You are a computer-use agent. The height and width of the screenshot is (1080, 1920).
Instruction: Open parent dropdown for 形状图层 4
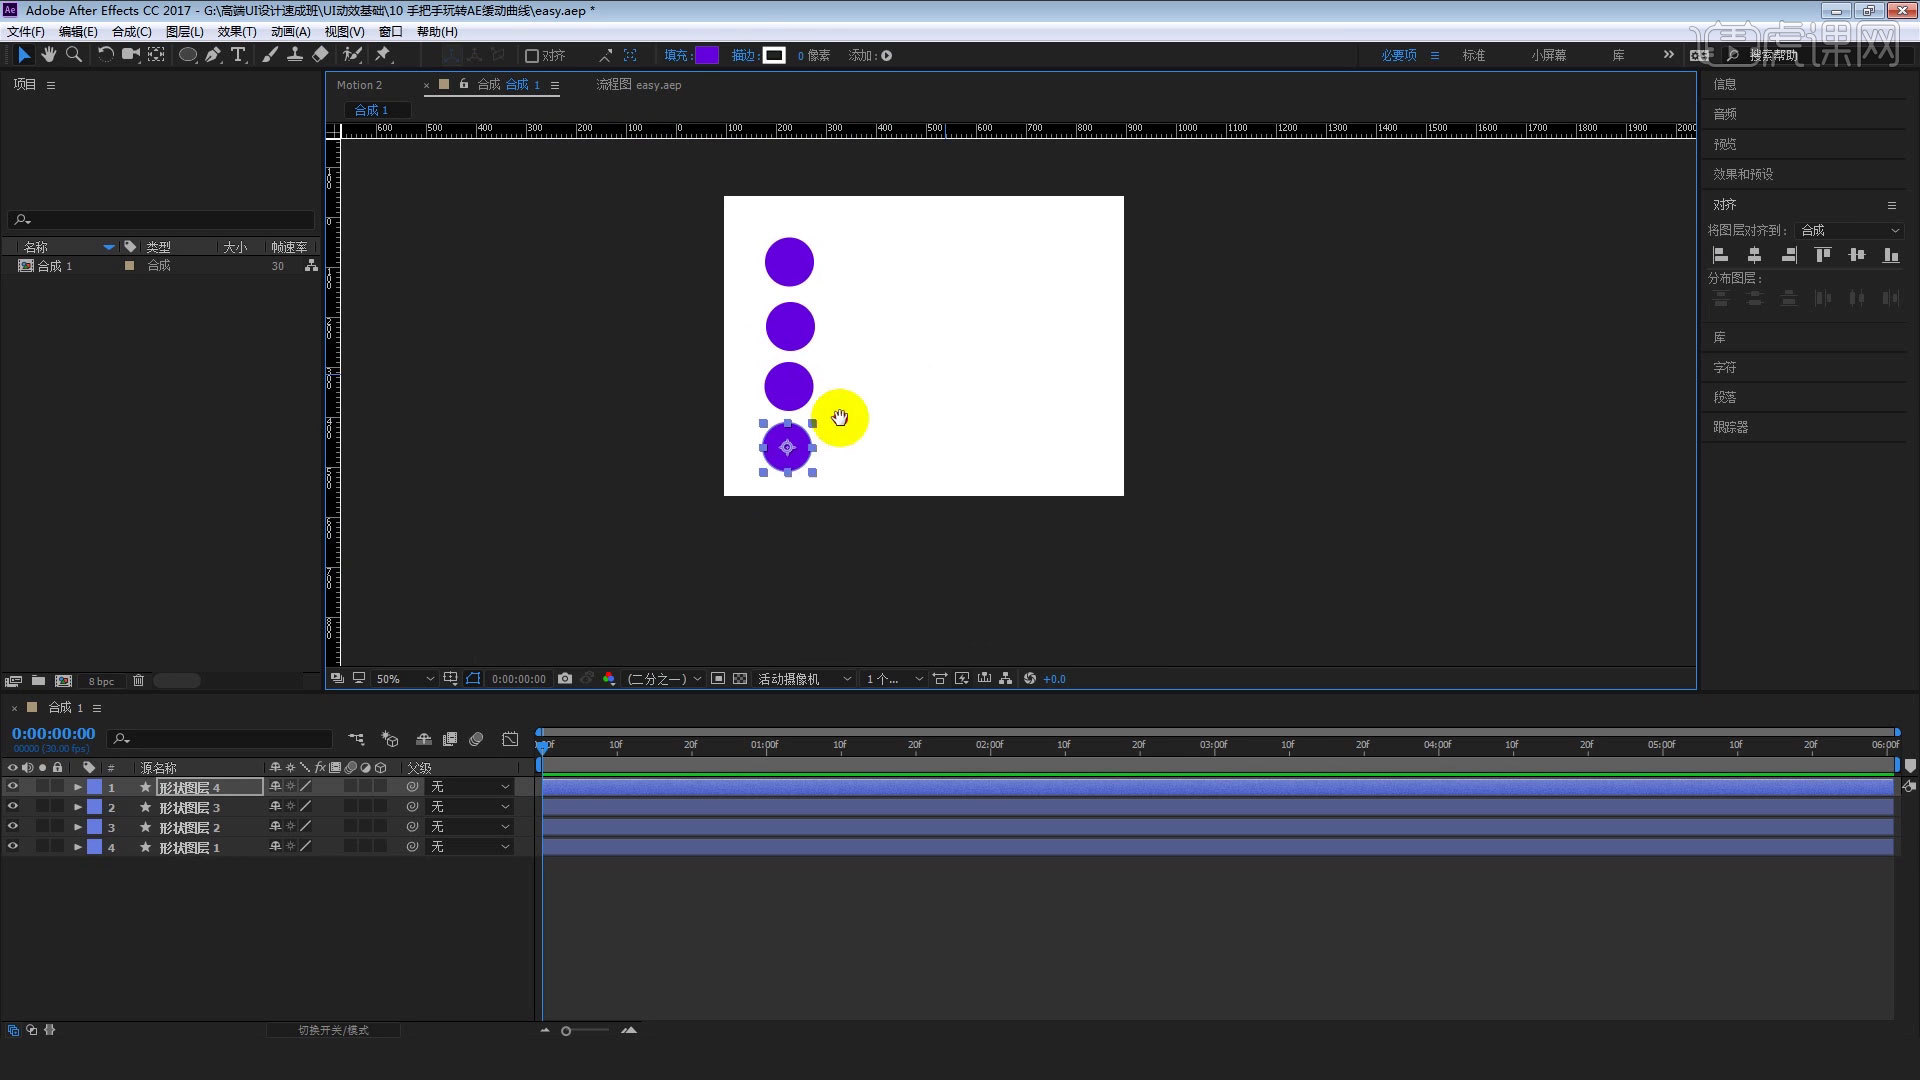(x=470, y=787)
